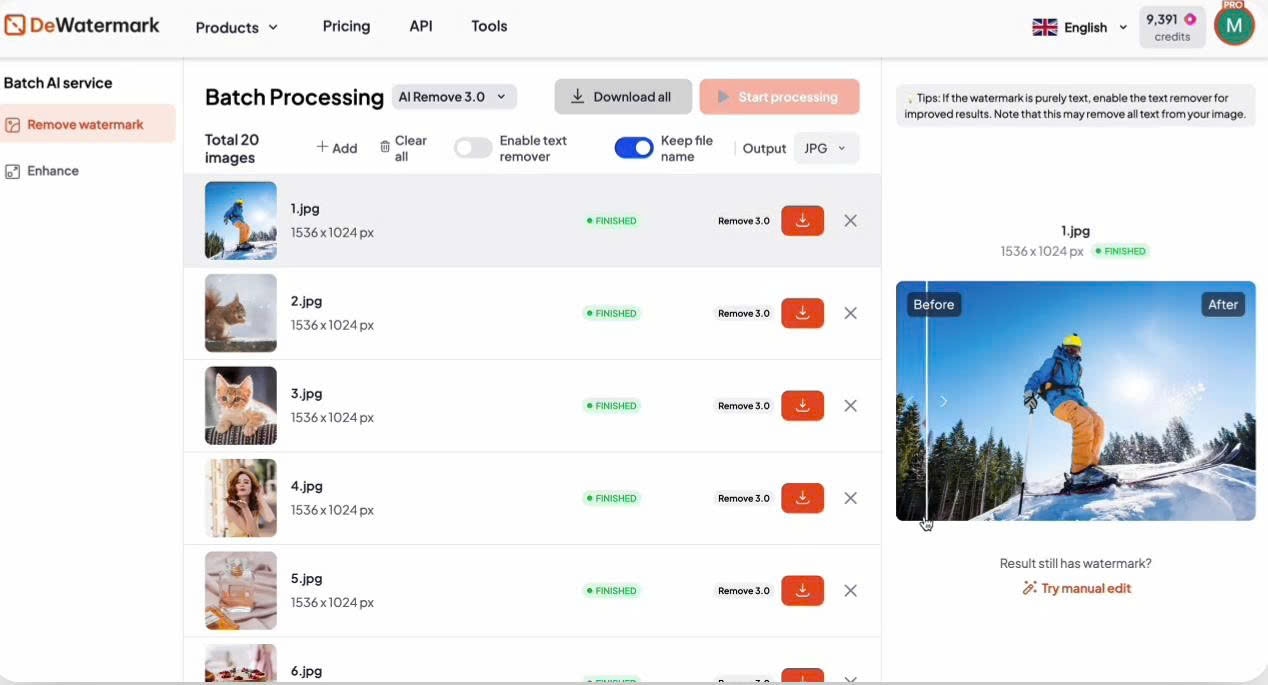1268x685 pixels.
Task: Click the Download all button
Action: click(622, 97)
